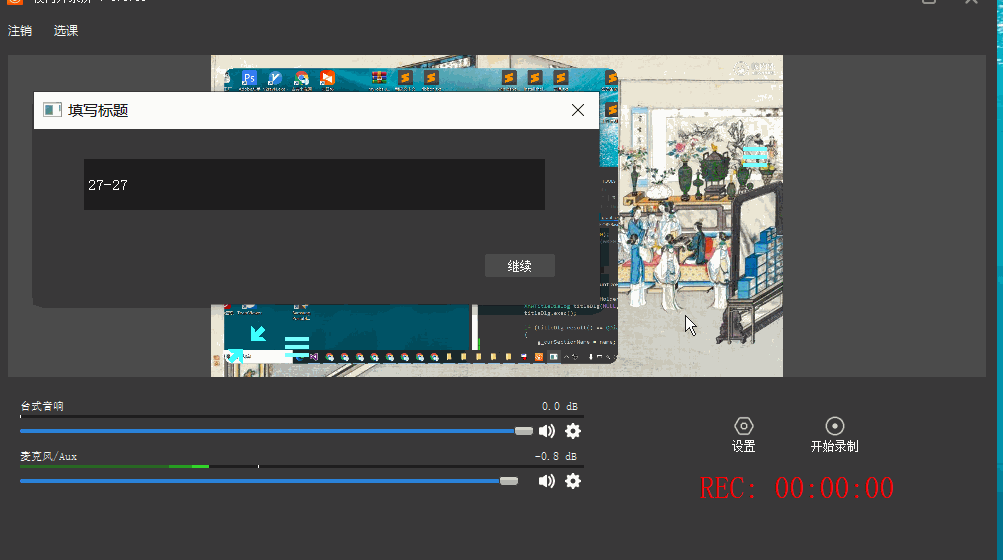The image size is (1003, 560).
Task: Click the 填写标题 dialog title icon
Action: (52, 110)
